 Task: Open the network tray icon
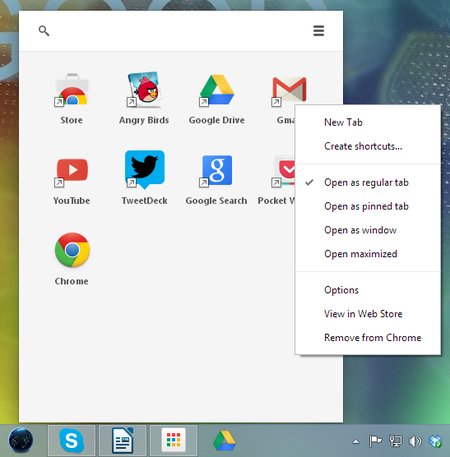pyautogui.click(x=396, y=441)
